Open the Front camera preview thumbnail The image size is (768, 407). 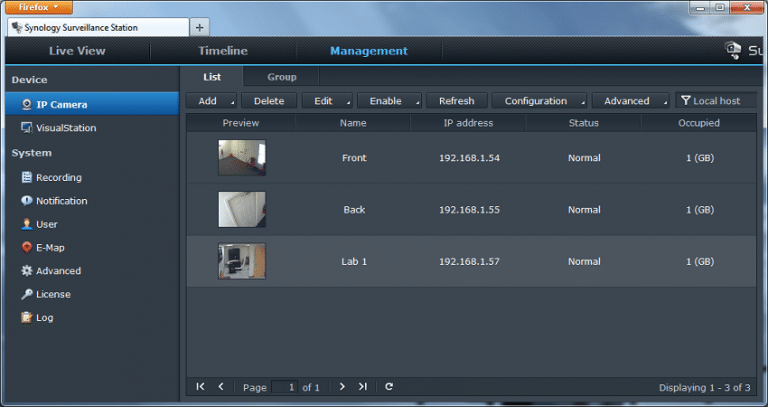[242, 158]
